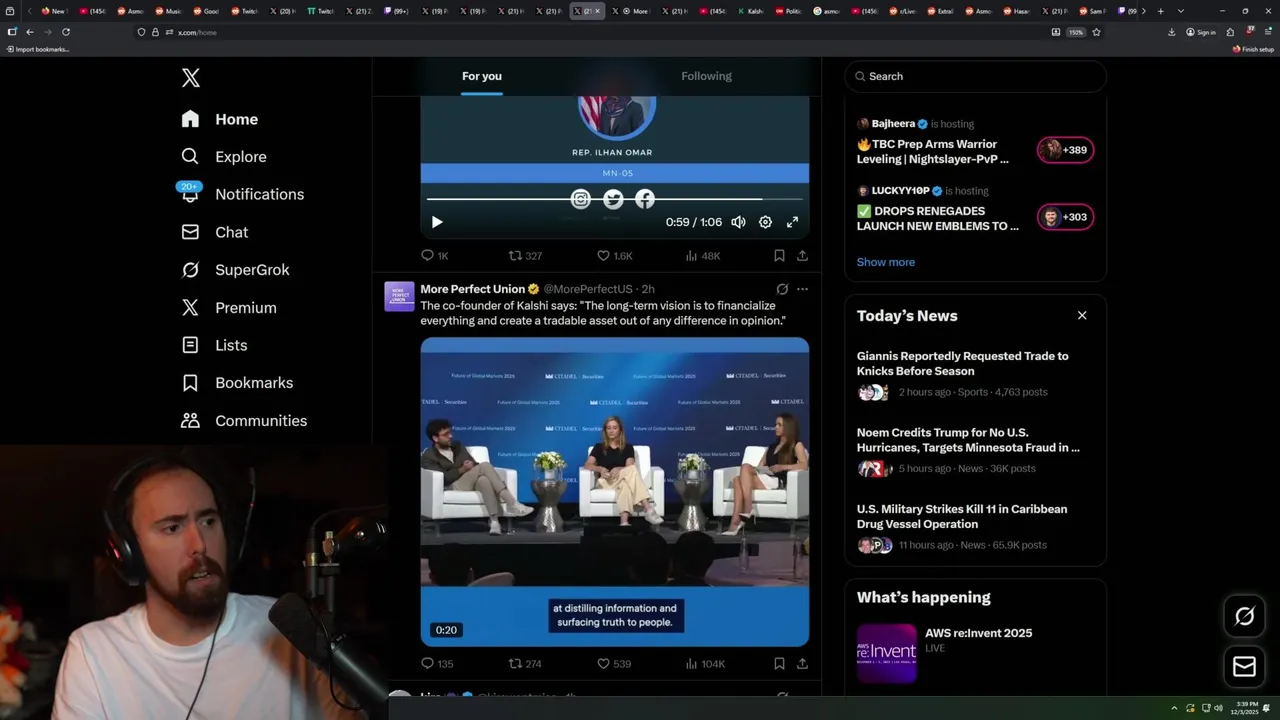Like the post with 539 likes

coord(613,664)
